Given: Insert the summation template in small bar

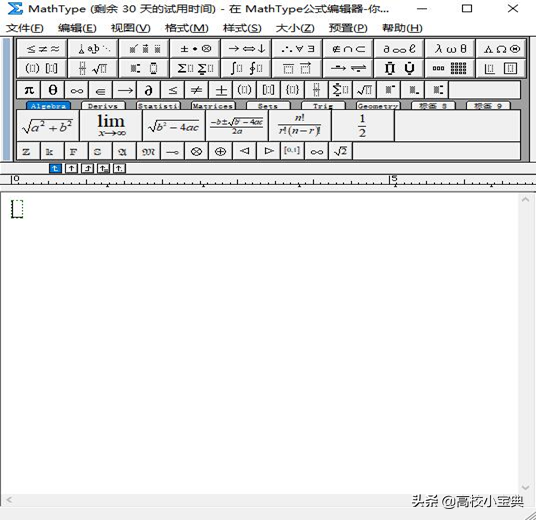Looking at the screenshot, I should point(340,90).
